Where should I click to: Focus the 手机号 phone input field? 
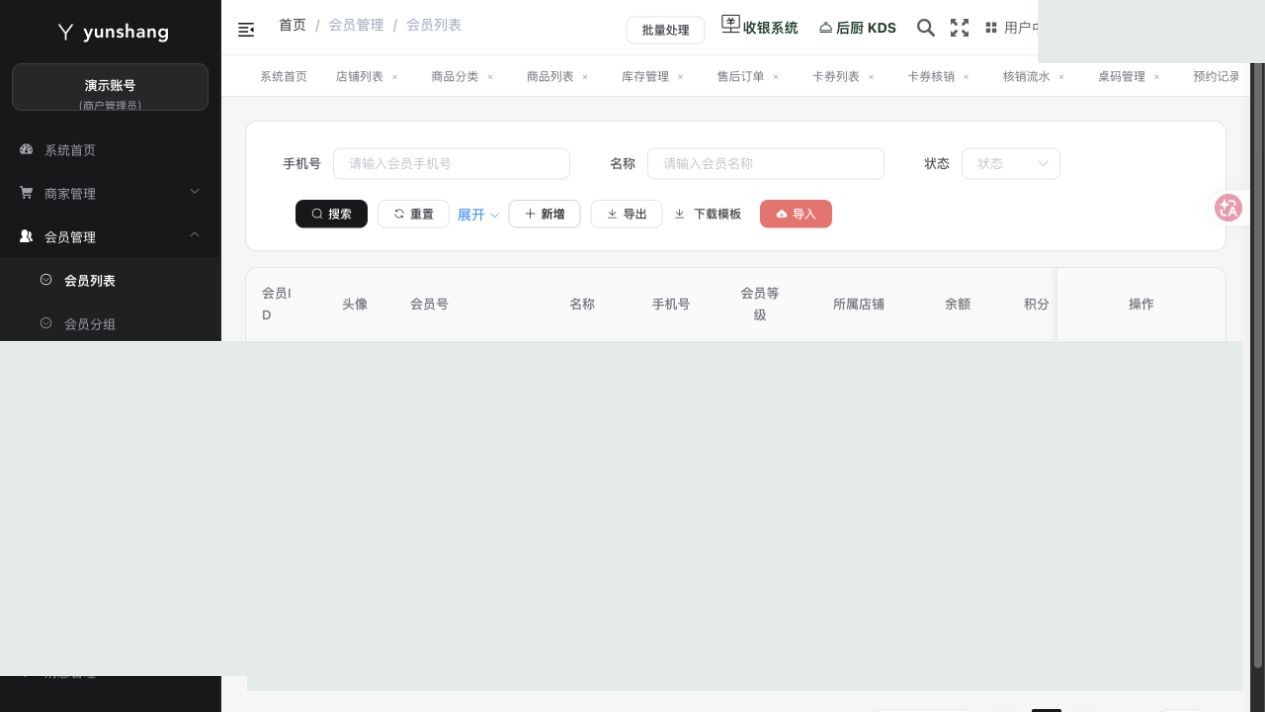coord(451,164)
